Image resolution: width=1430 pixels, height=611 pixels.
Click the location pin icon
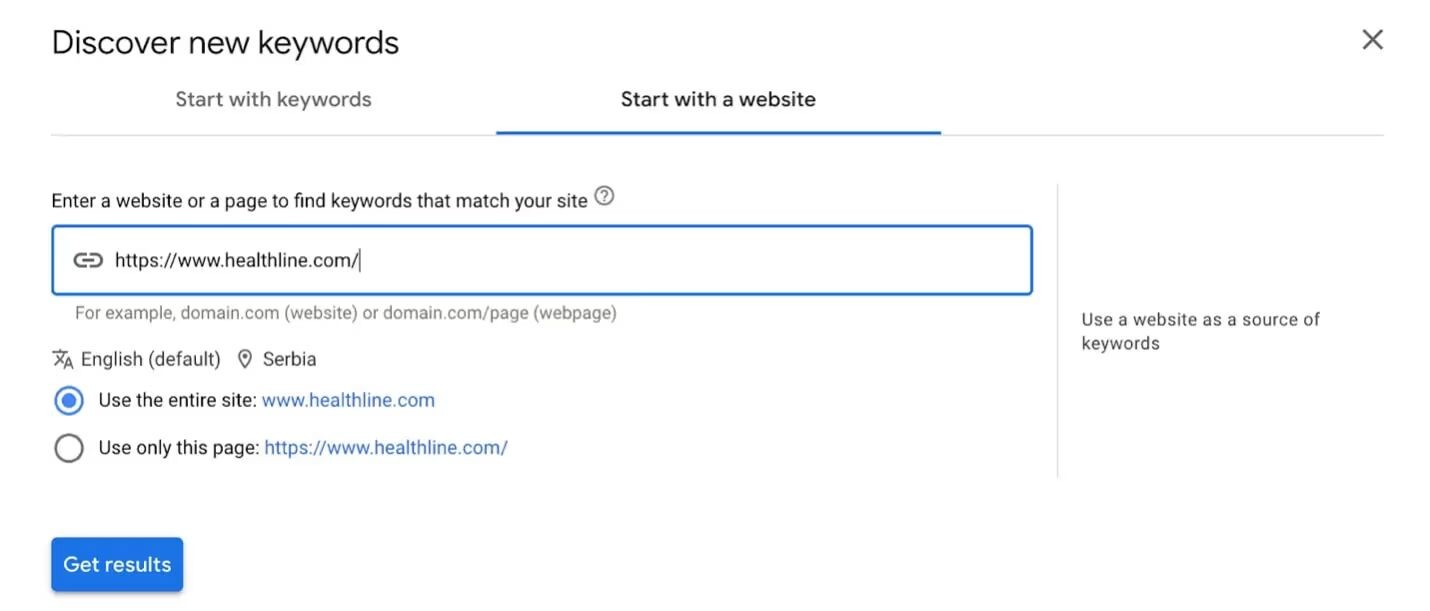(245, 359)
